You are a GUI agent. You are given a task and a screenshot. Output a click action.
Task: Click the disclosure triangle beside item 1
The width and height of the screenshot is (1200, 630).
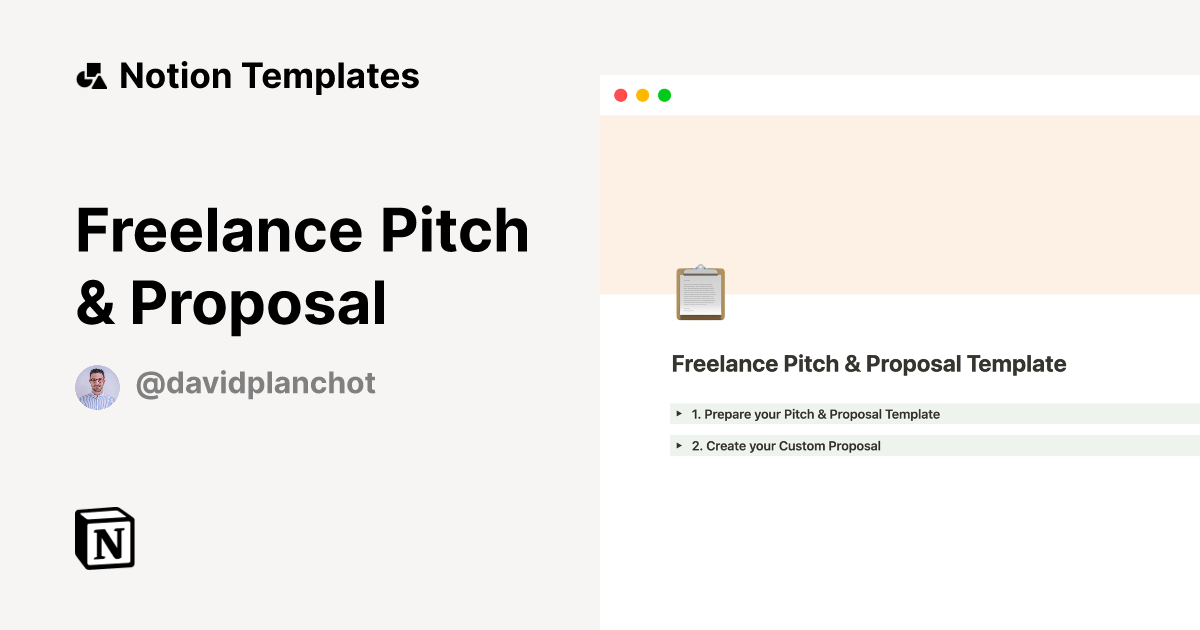679,413
